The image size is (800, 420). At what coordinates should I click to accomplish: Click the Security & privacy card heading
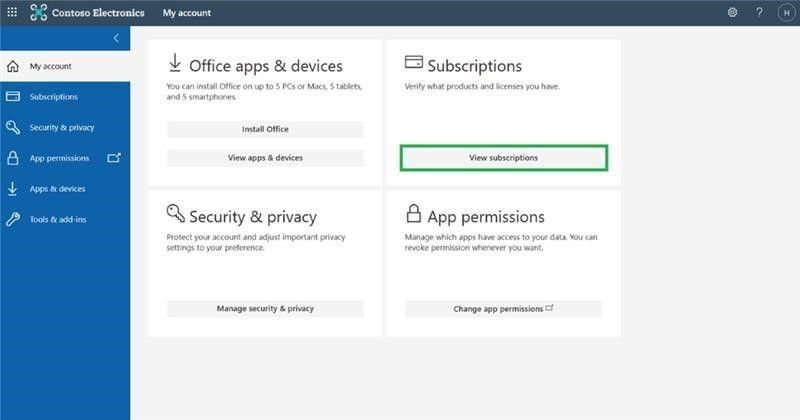tap(253, 217)
